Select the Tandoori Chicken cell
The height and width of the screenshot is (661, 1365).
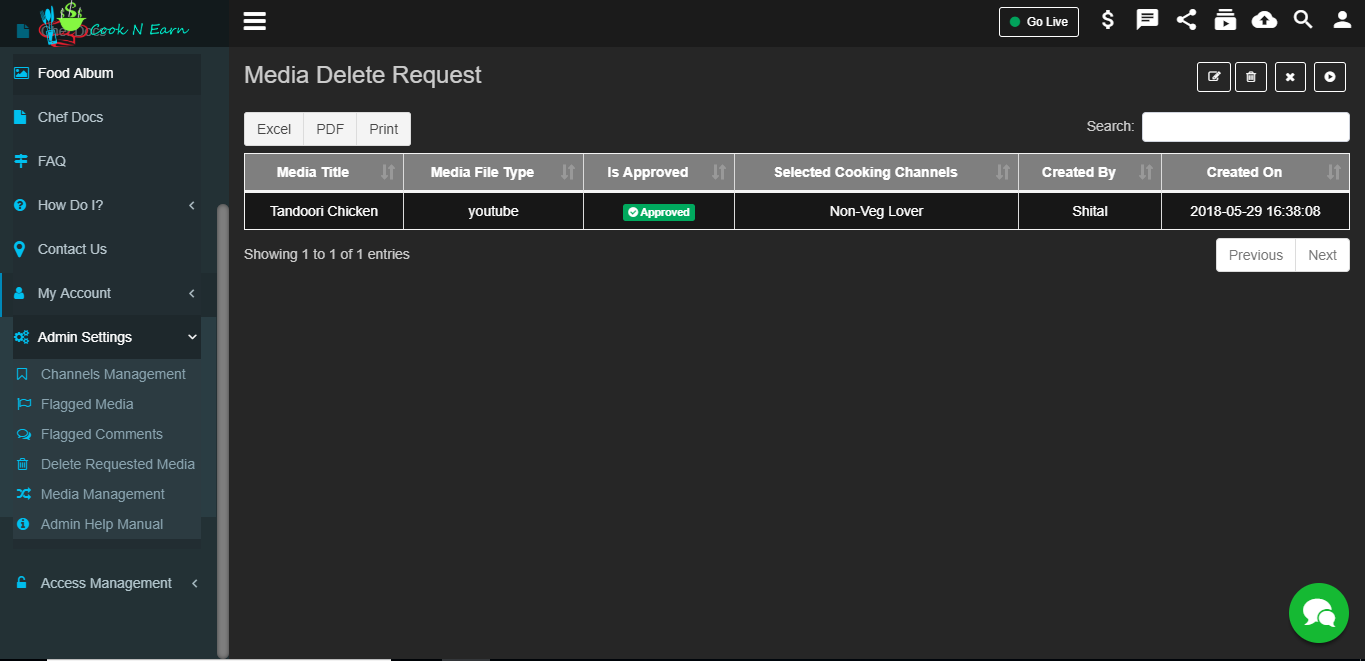[x=324, y=211]
